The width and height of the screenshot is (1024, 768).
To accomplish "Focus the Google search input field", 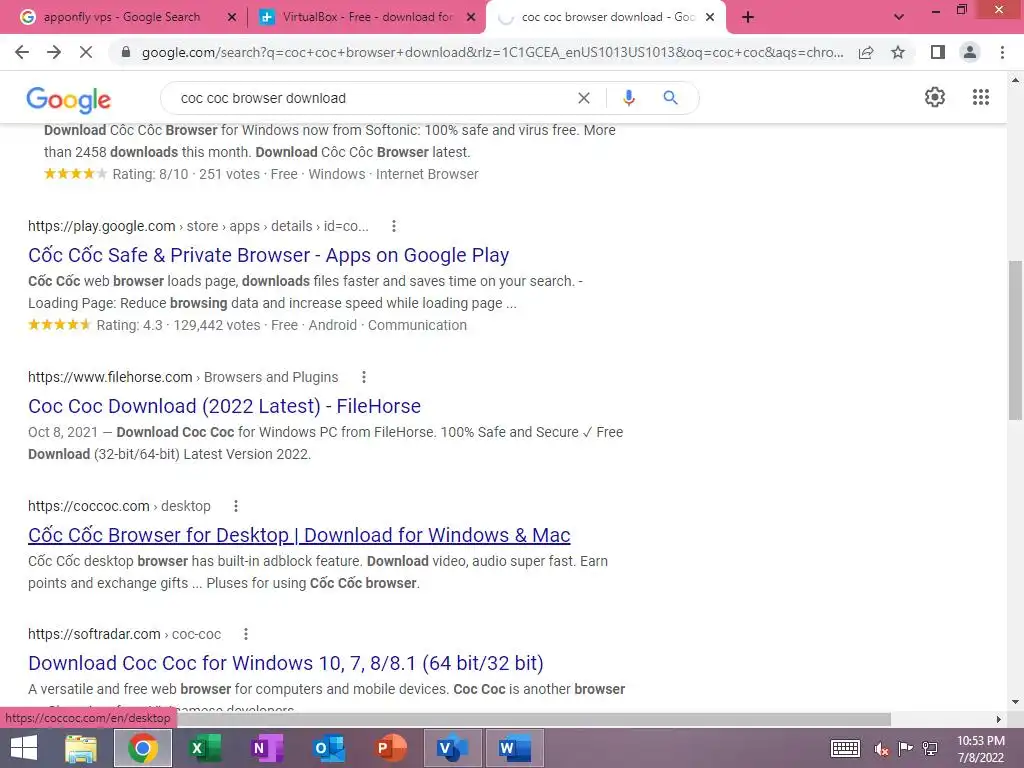I will (x=372, y=98).
